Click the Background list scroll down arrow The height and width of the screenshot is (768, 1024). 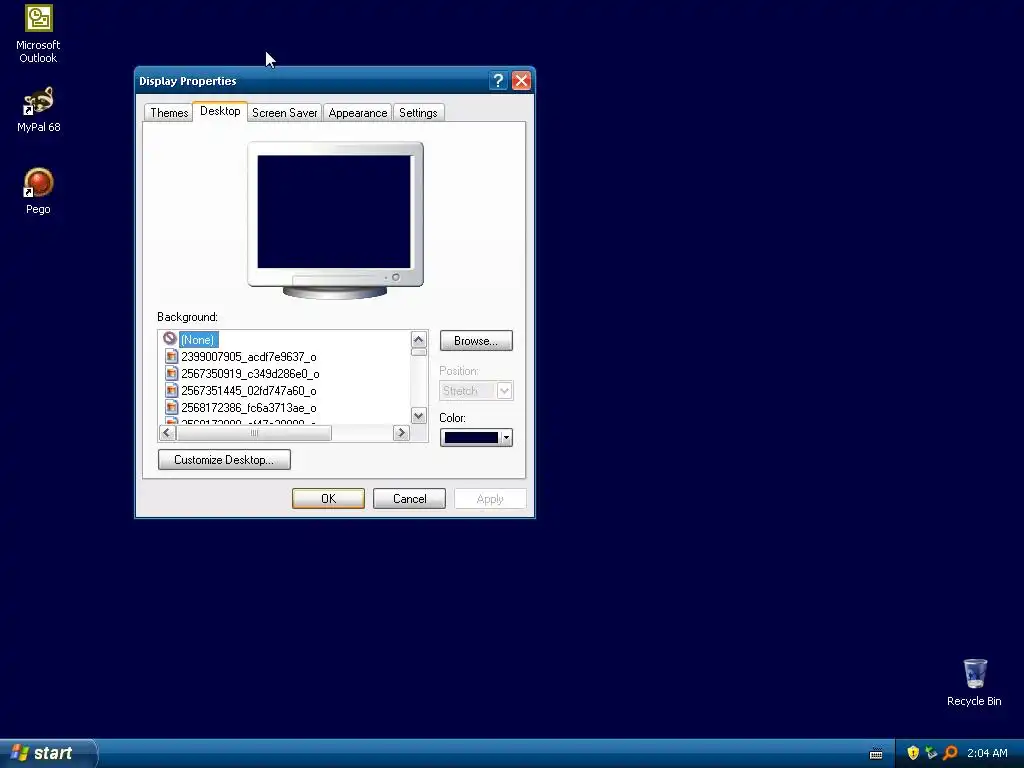pyautogui.click(x=419, y=415)
